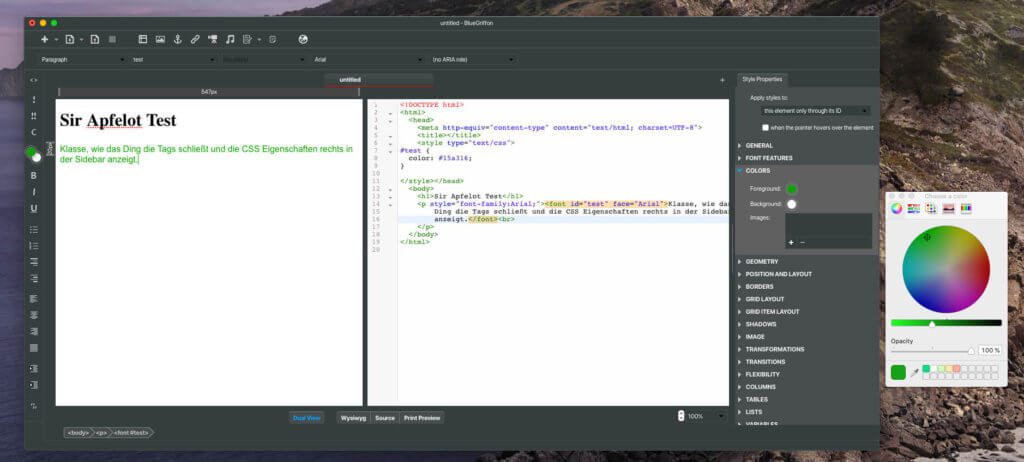The height and width of the screenshot is (462, 1024).
Task: Open the Arial font dropdown
Action: 368,59
